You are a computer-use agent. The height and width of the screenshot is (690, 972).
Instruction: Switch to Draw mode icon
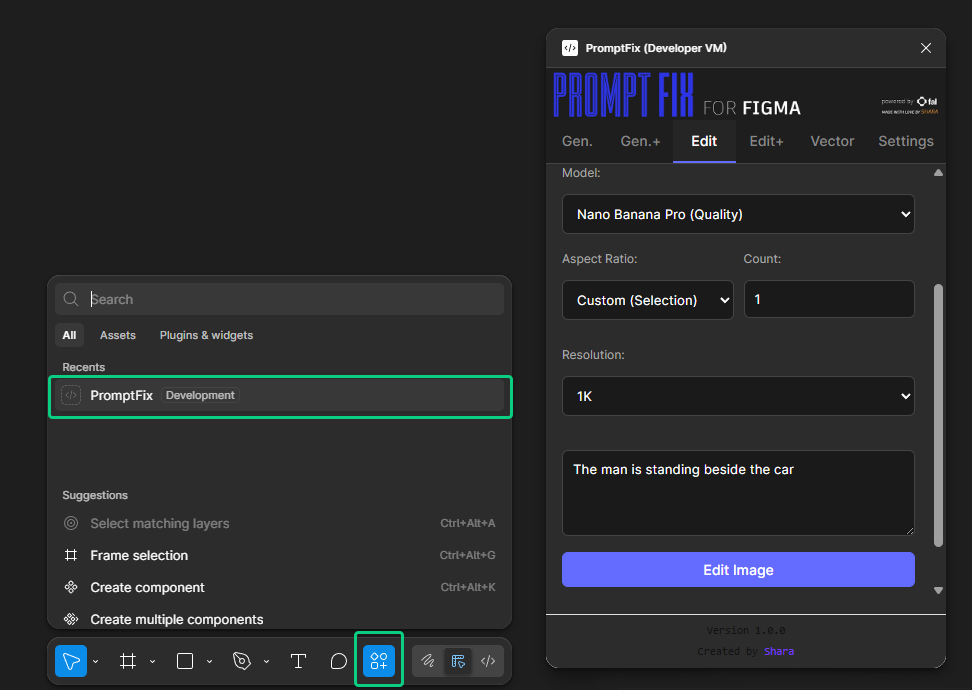tap(428, 661)
